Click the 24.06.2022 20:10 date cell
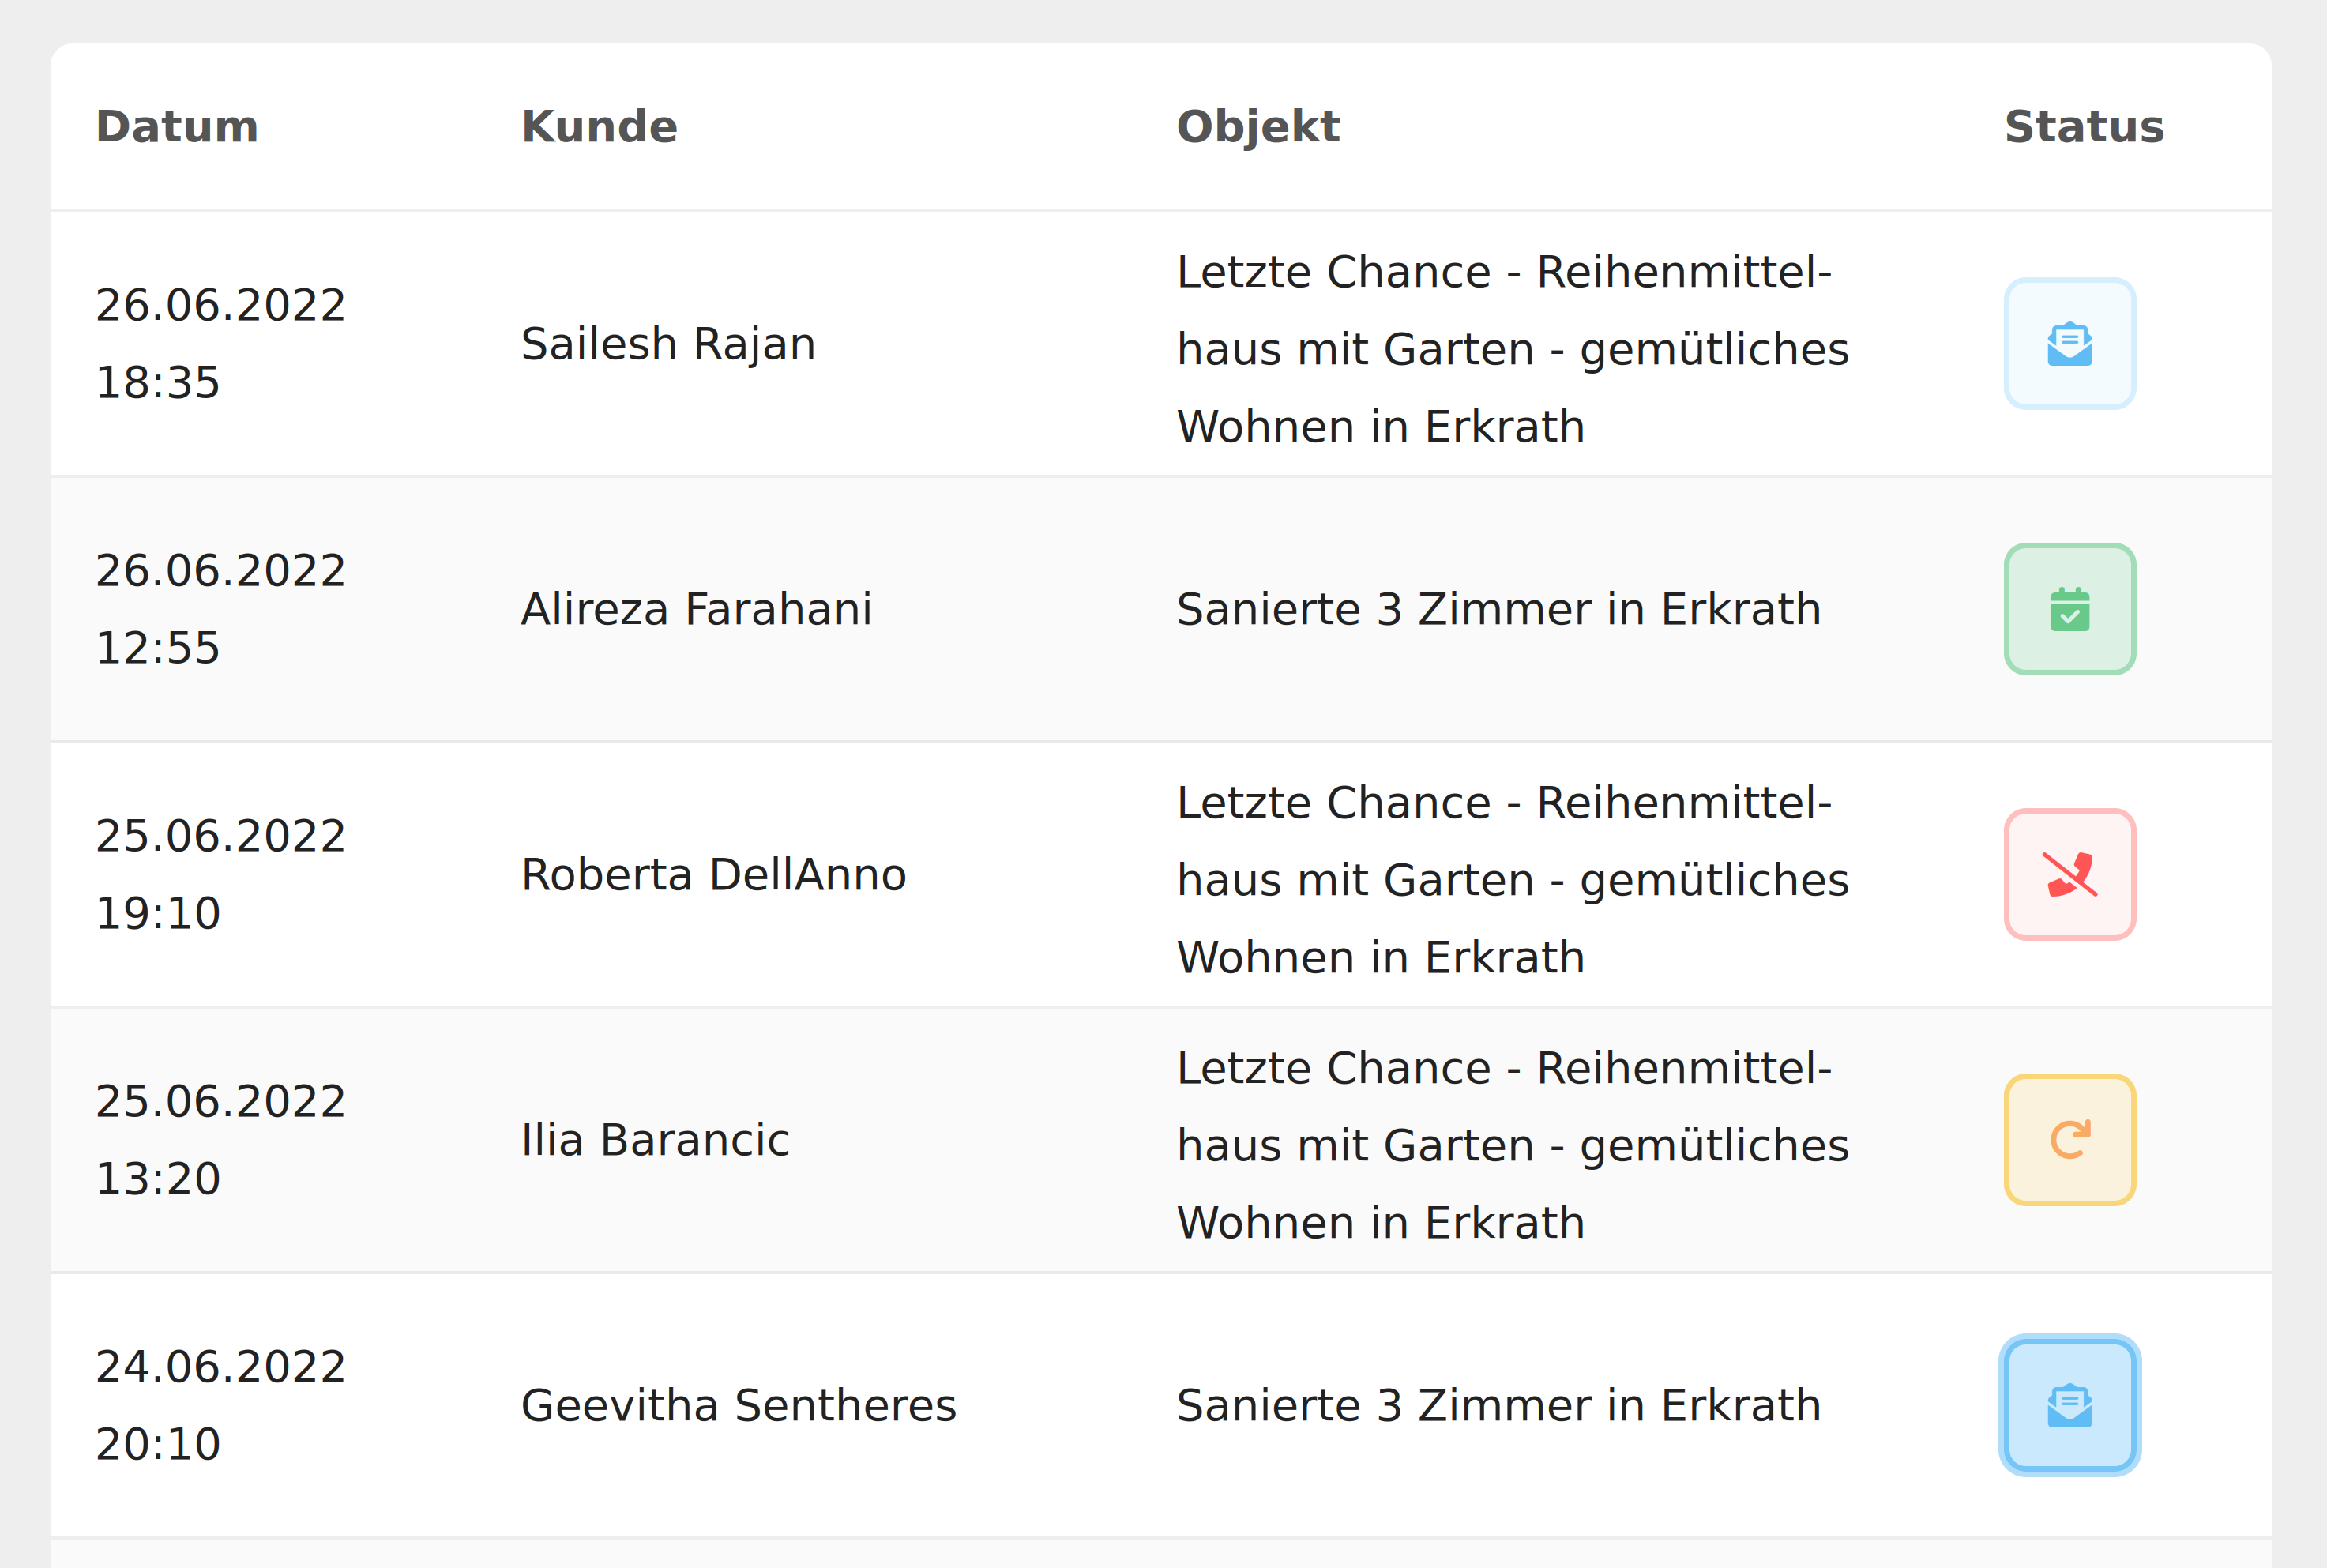Screen dimensions: 2327x1568 pyautogui.click(x=220, y=1405)
